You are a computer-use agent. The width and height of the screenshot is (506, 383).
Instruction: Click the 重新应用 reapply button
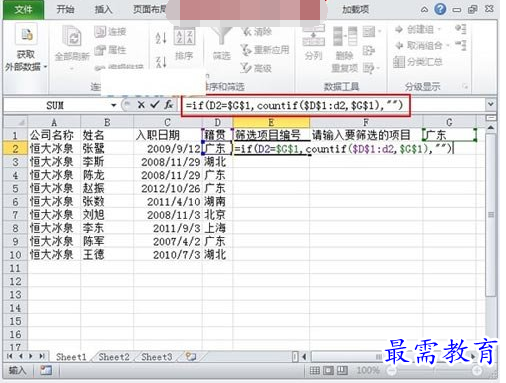tap(265, 50)
